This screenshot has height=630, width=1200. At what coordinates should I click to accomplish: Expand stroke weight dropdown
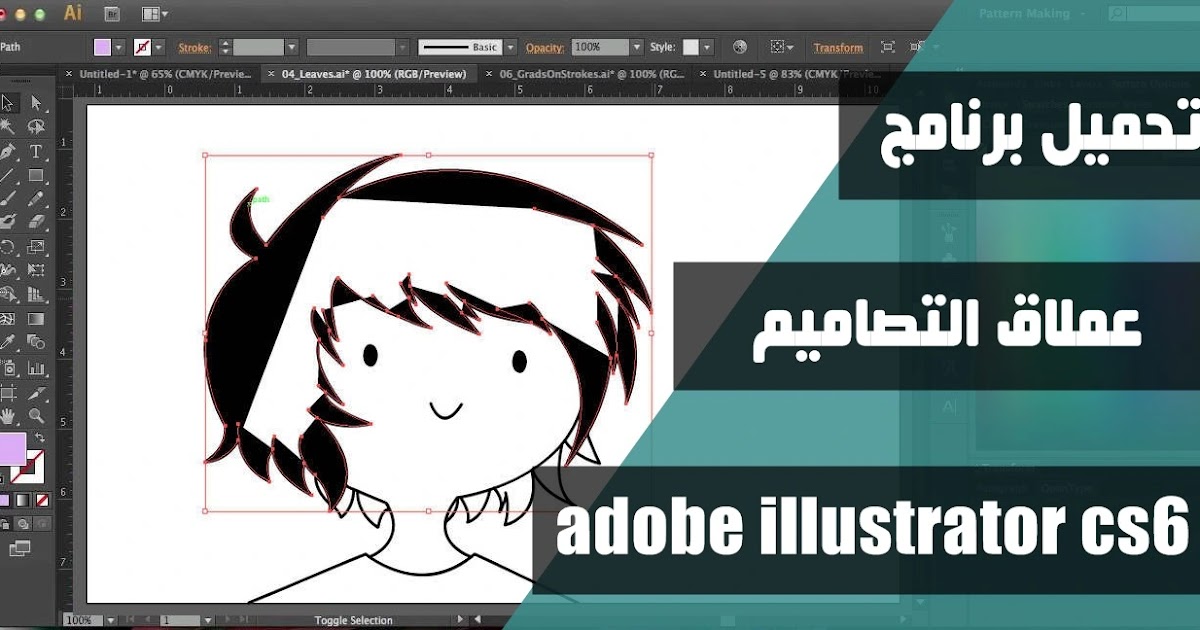tap(291, 47)
